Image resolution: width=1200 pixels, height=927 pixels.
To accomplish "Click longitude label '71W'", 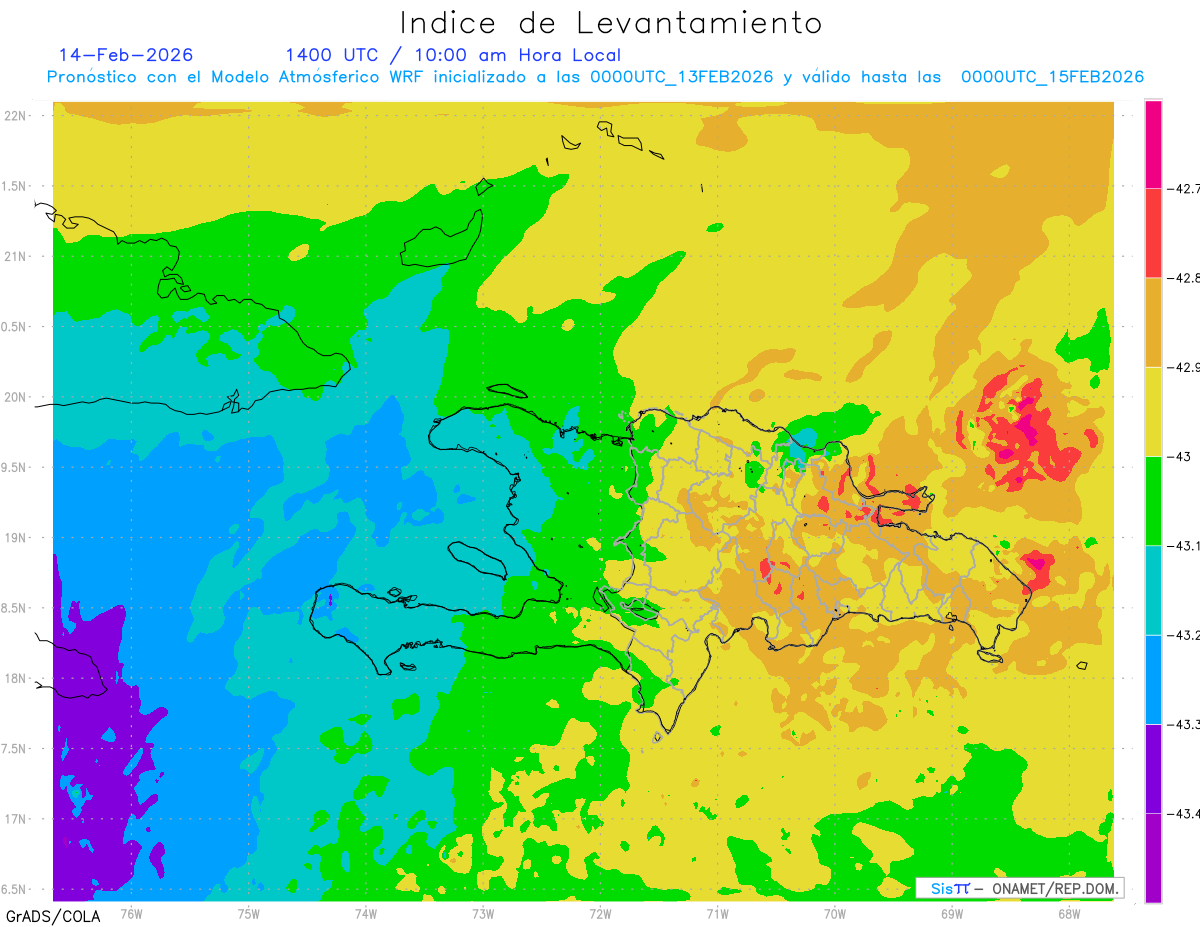I will click(x=717, y=913).
